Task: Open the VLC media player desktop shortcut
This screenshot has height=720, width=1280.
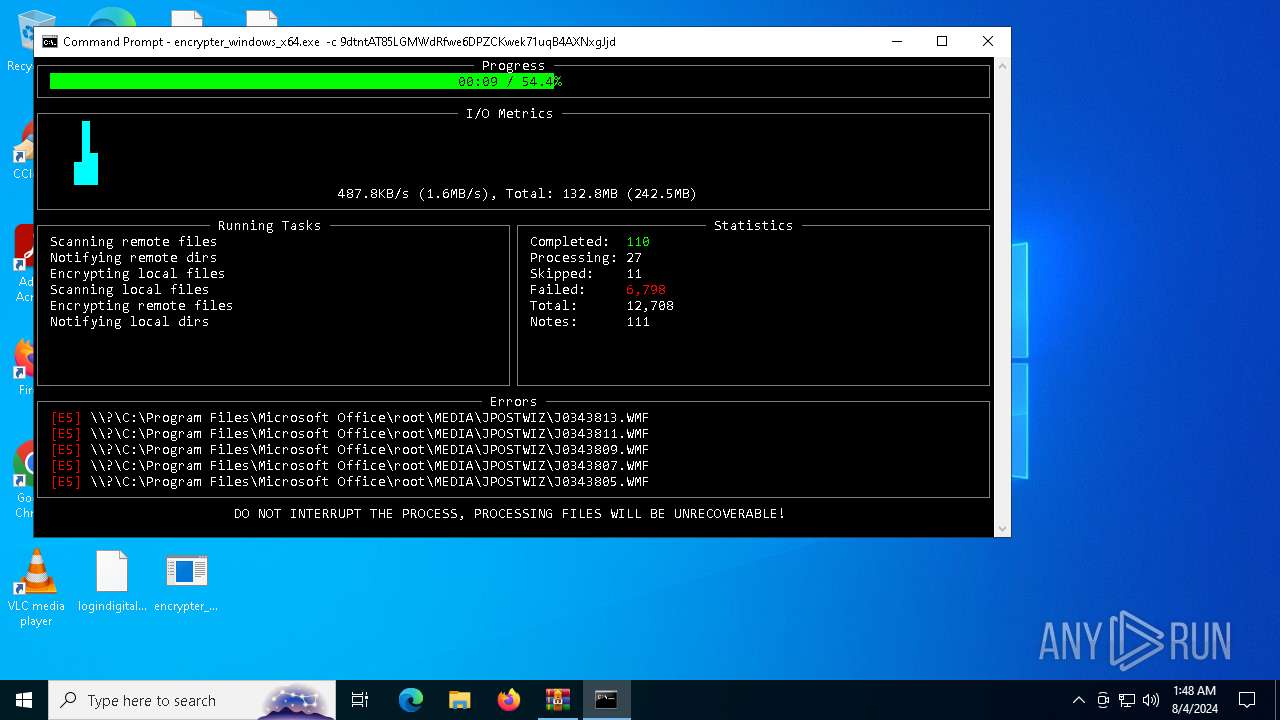Action: (36, 588)
